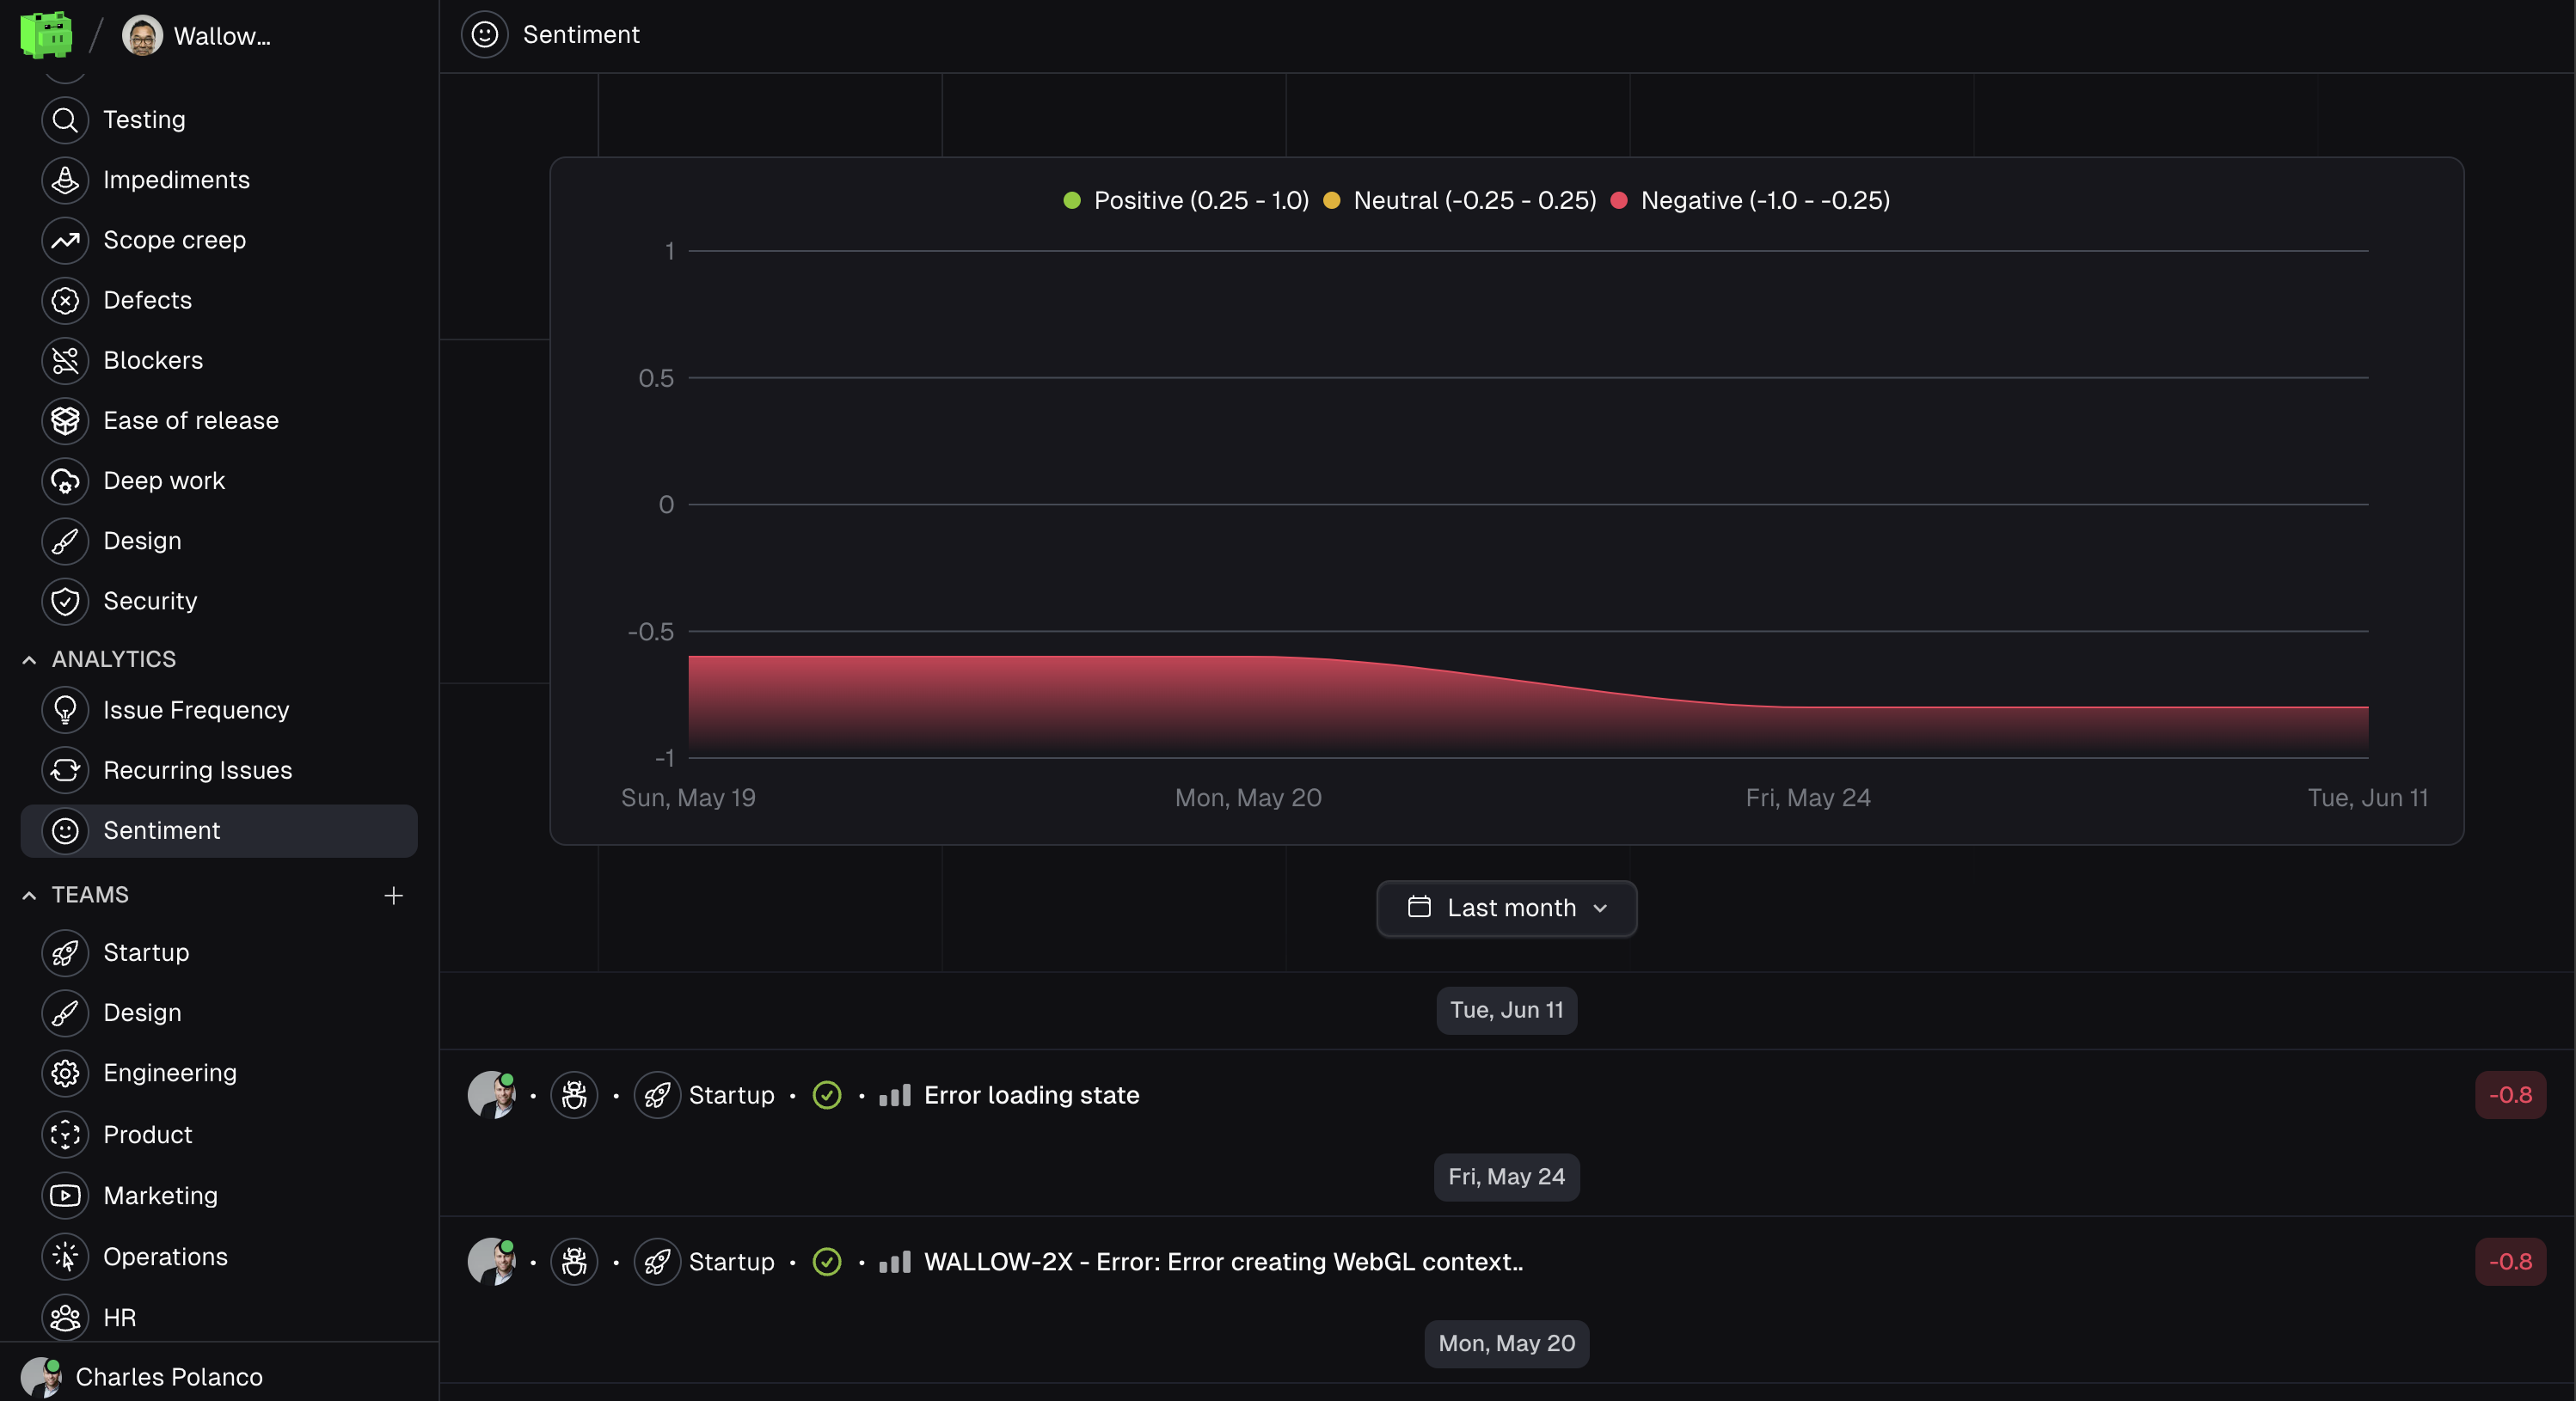Image resolution: width=2576 pixels, height=1401 pixels.
Task: Click bug icon on Error loading state row
Action: [x=574, y=1095]
